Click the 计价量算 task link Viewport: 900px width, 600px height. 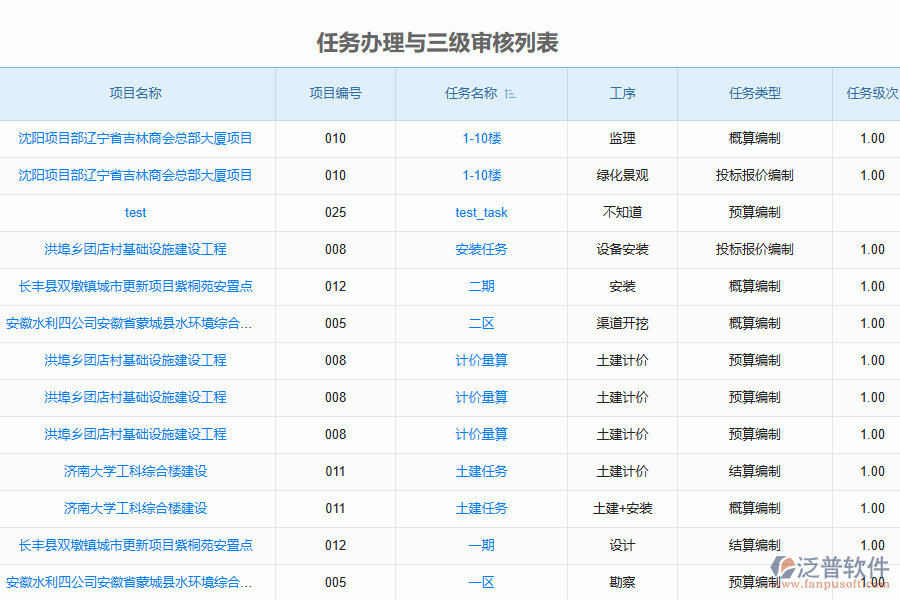[481, 360]
